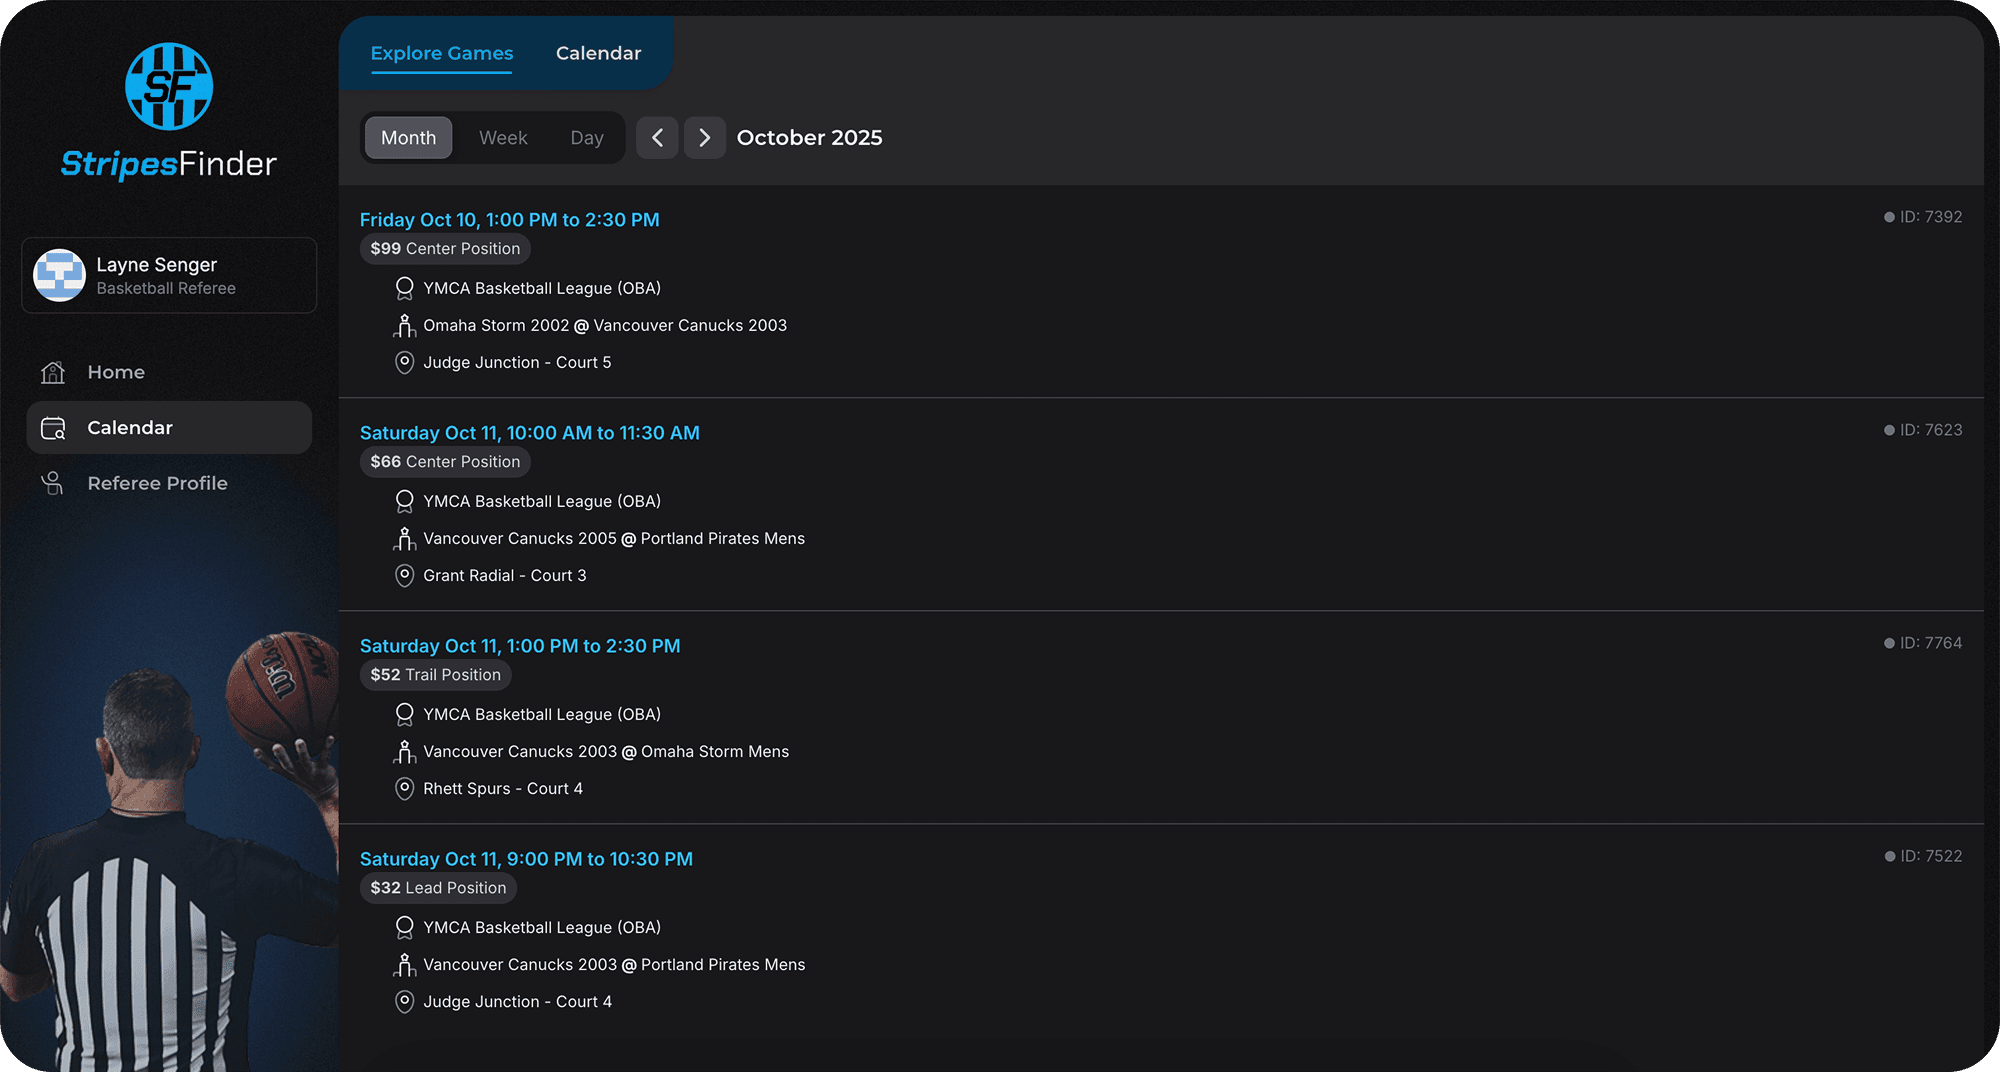Click the Calendar icon in the sidebar
The image size is (2000, 1072).
(x=52, y=427)
